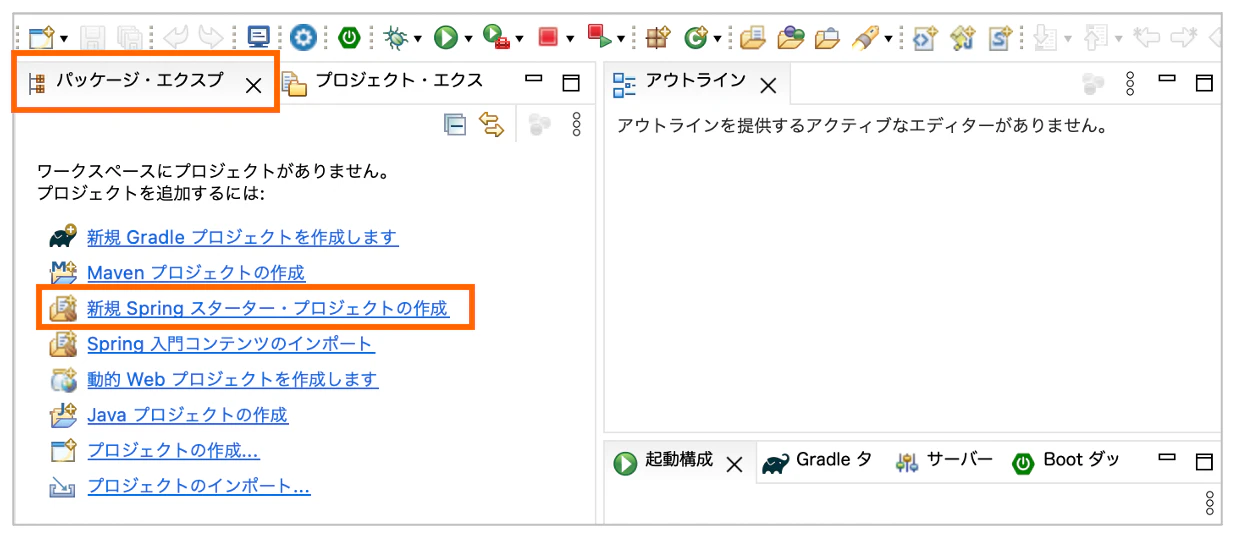The height and width of the screenshot is (534, 1234).
Task: Click the プロジェクトの作成... link
Action: (173, 451)
